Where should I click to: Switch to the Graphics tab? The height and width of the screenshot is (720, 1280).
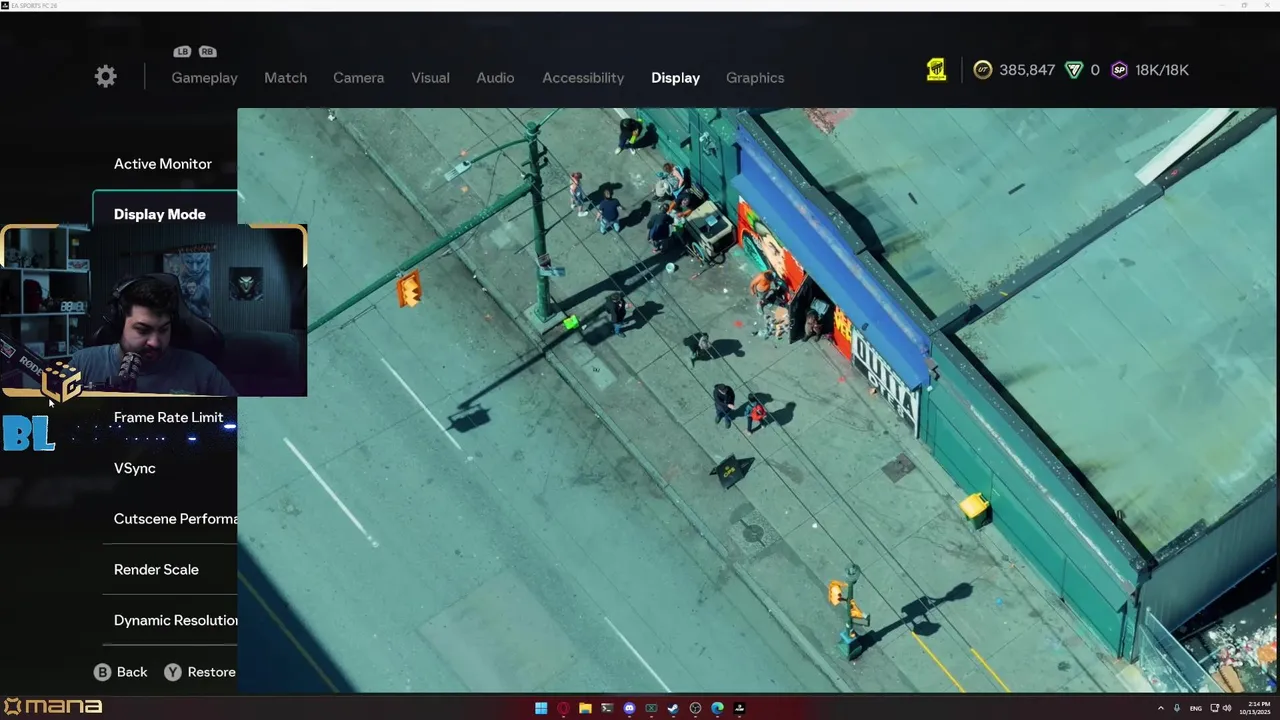(755, 78)
